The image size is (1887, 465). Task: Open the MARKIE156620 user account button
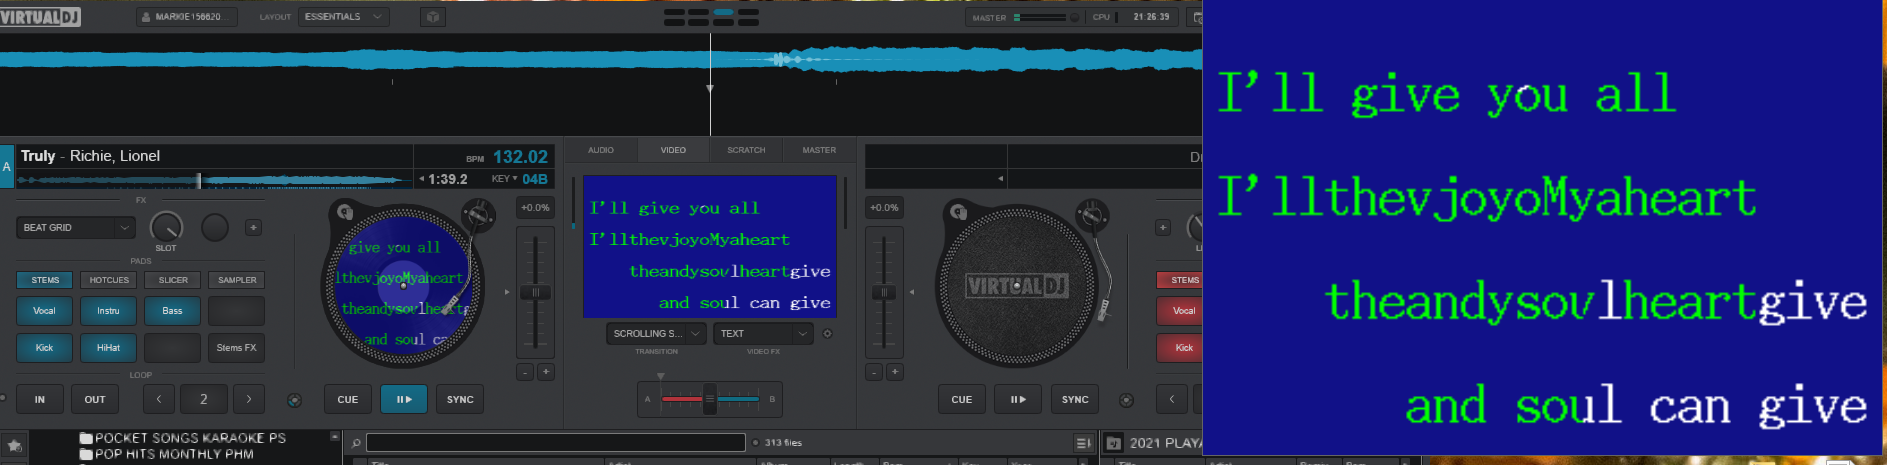pyautogui.click(x=186, y=17)
